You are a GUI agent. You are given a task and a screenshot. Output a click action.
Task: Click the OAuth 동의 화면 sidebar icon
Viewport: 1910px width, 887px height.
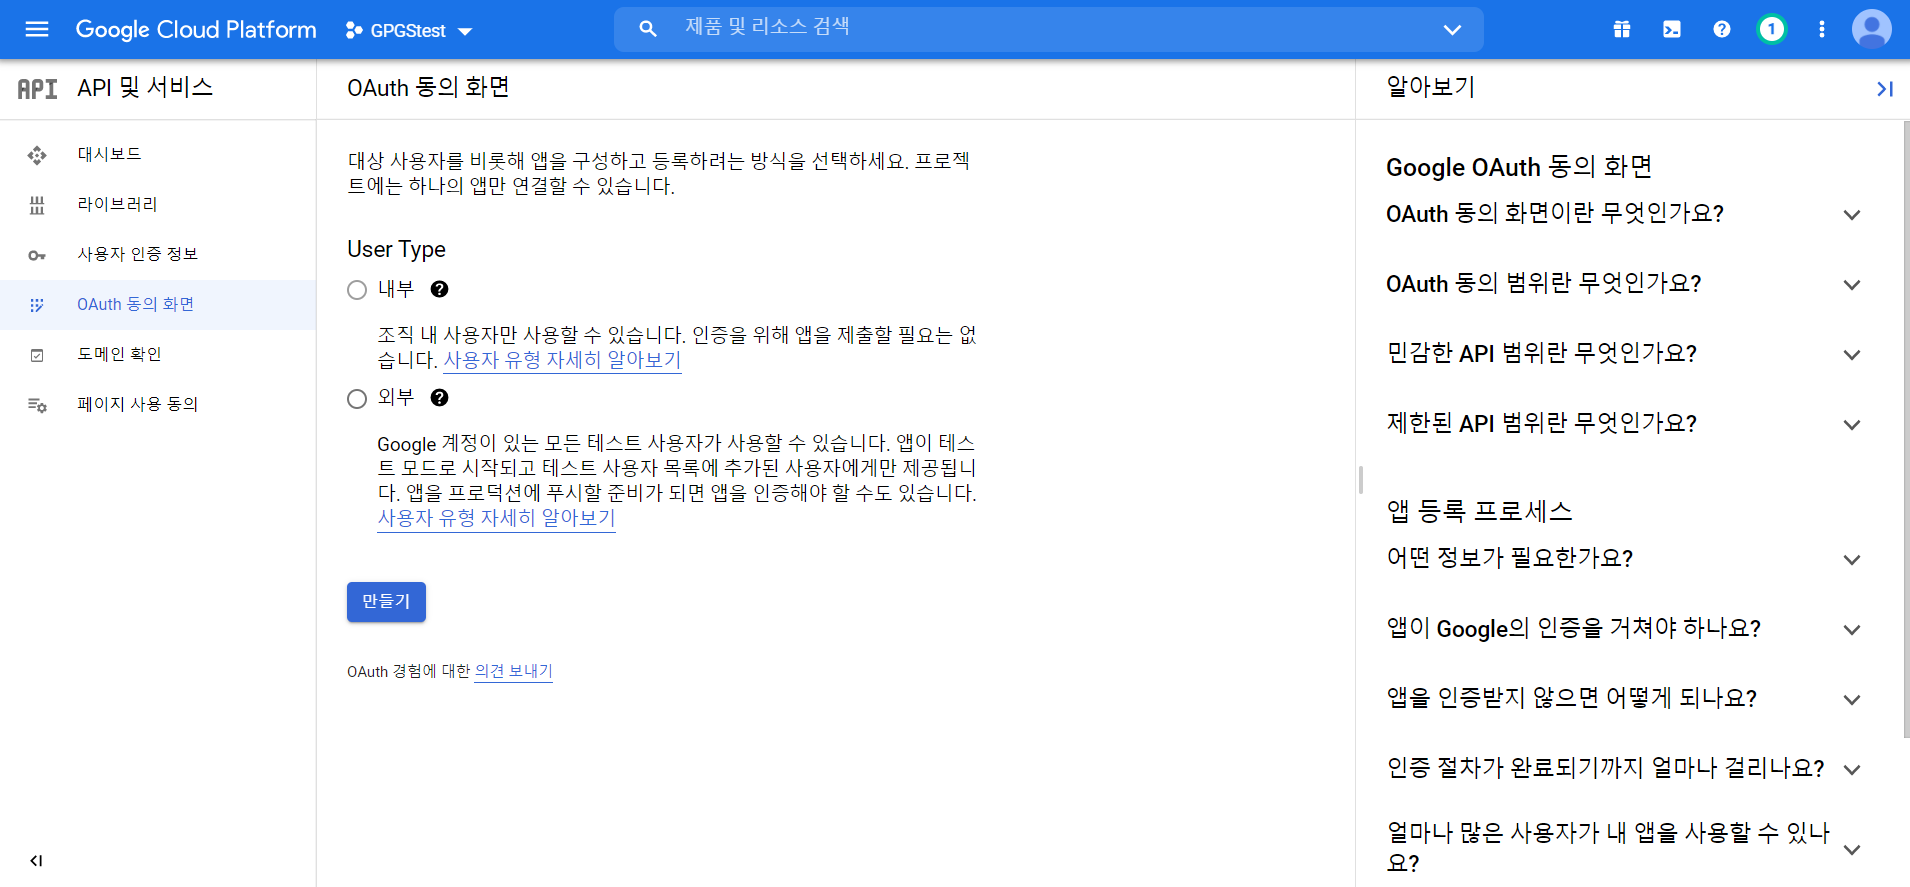37,305
